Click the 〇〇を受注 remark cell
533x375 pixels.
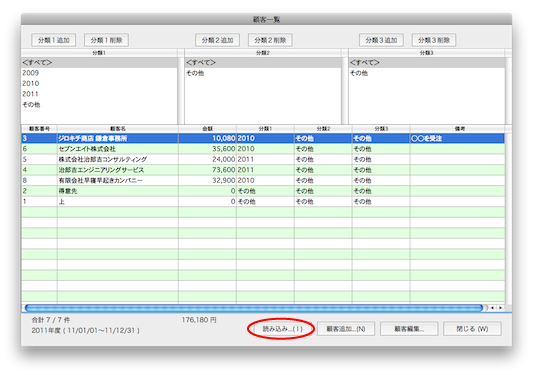(457, 138)
